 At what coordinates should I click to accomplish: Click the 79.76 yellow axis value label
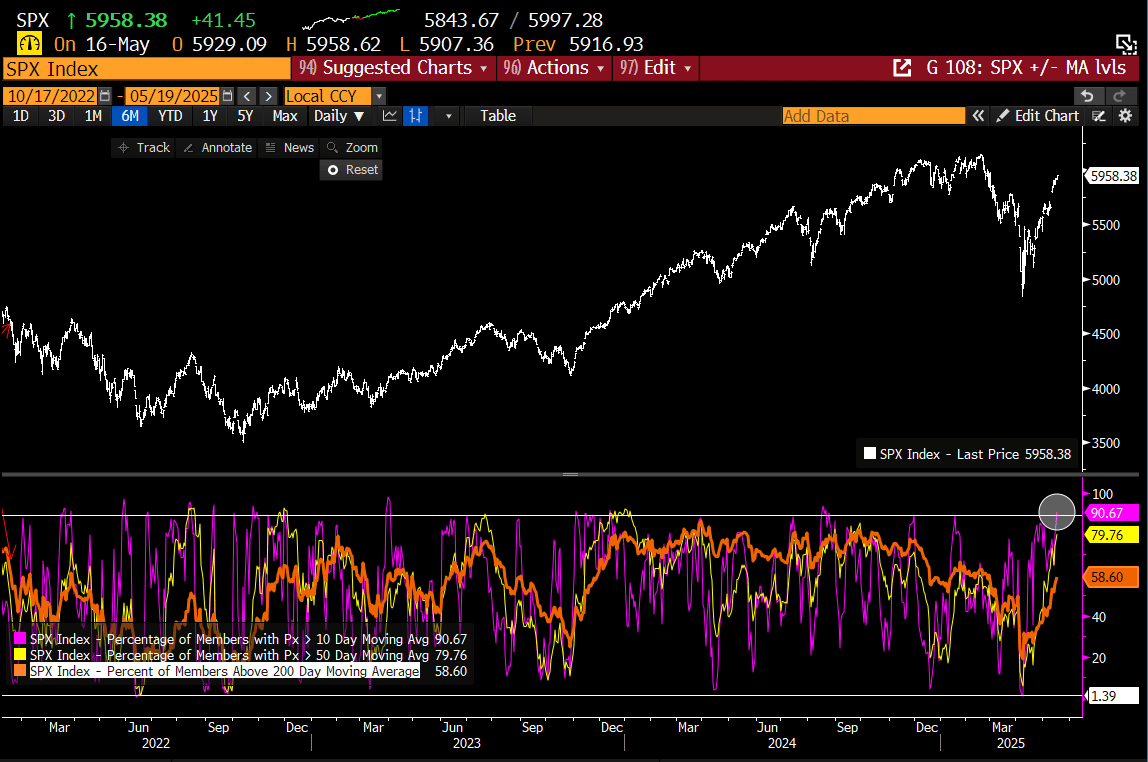(x=1112, y=535)
